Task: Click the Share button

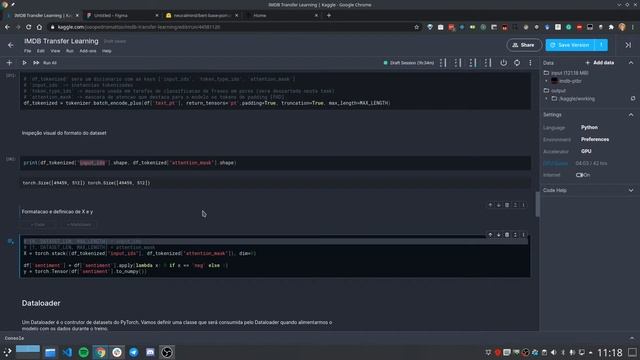Action: [x=524, y=45]
